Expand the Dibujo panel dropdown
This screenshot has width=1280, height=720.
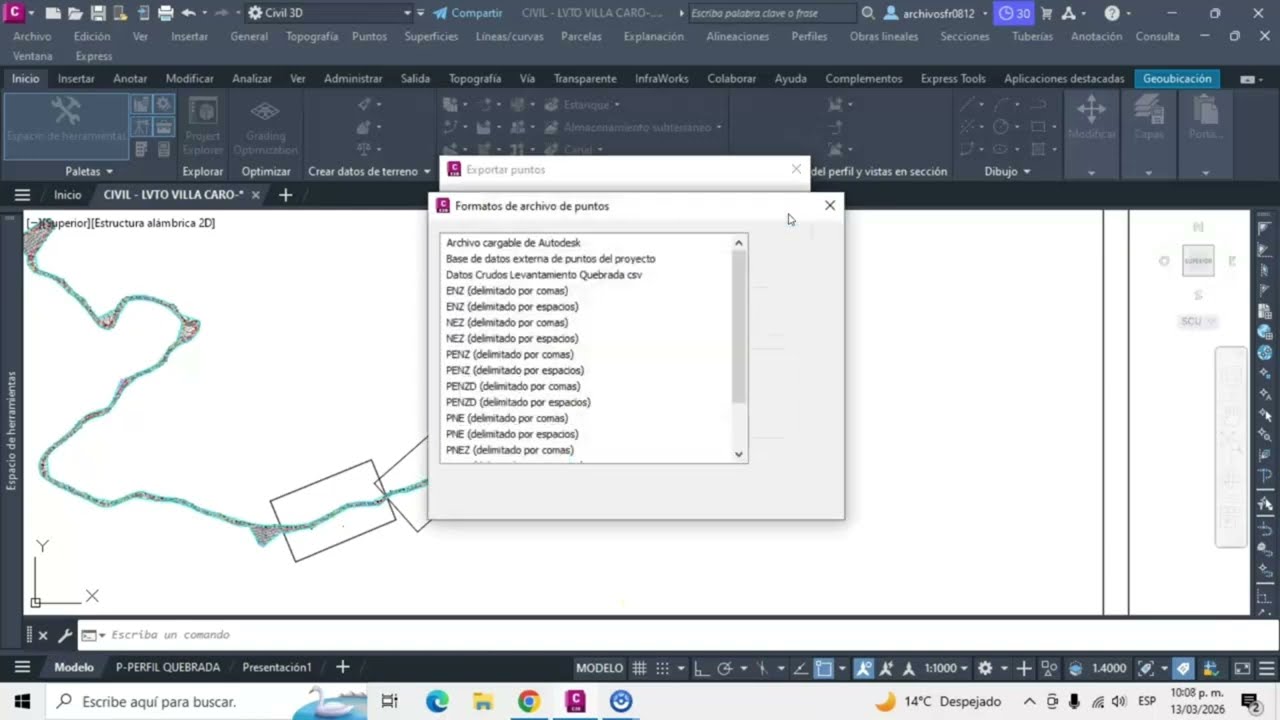pyautogui.click(x=1007, y=171)
